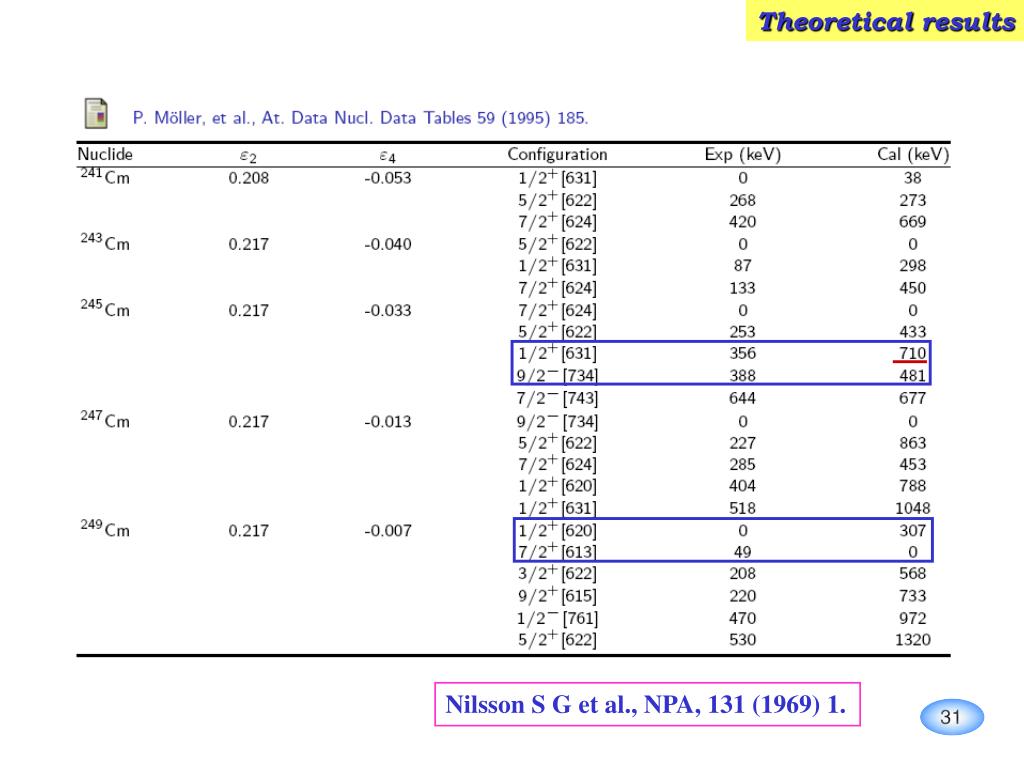Image resolution: width=1024 pixels, height=768 pixels.
Task: Click the slide number 31 badge
Action: point(952,717)
